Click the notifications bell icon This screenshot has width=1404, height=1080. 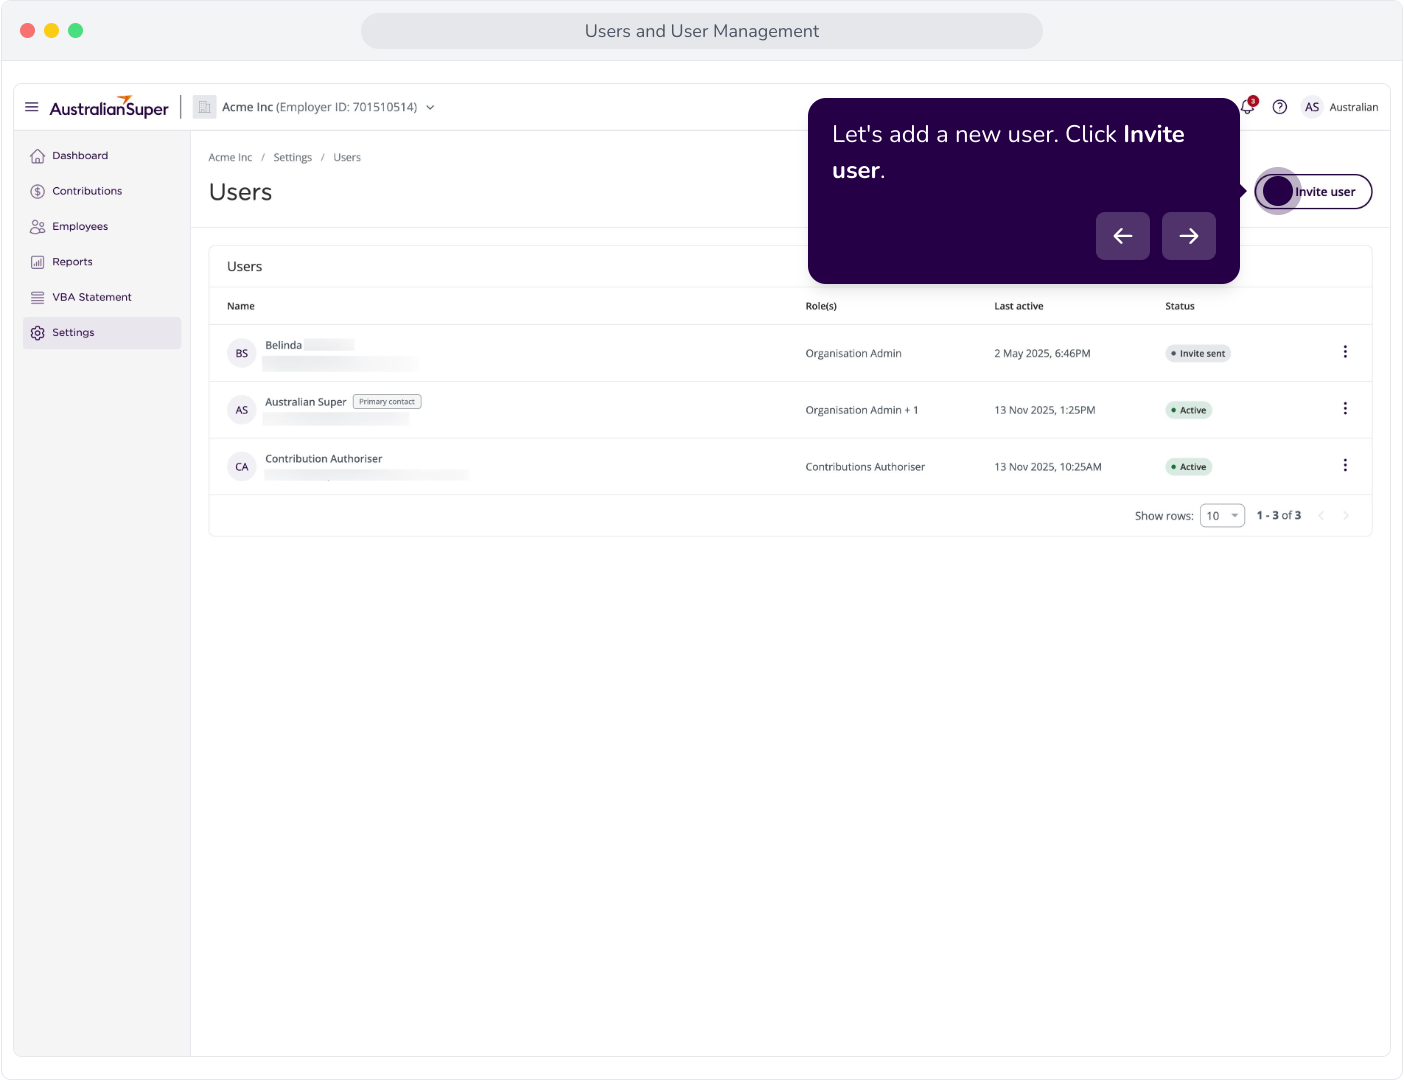pos(1248,107)
